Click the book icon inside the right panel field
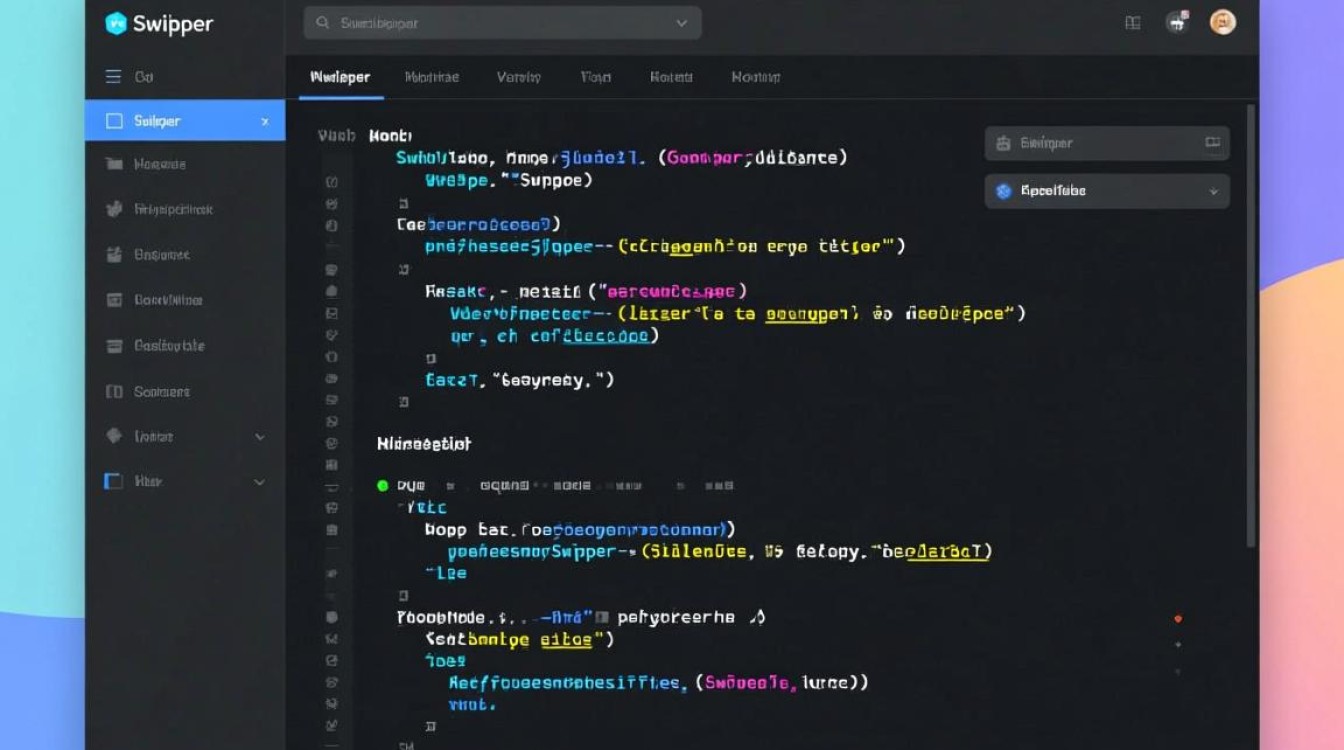This screenshot has width=1344, height=750. (x=1213, y=143)
